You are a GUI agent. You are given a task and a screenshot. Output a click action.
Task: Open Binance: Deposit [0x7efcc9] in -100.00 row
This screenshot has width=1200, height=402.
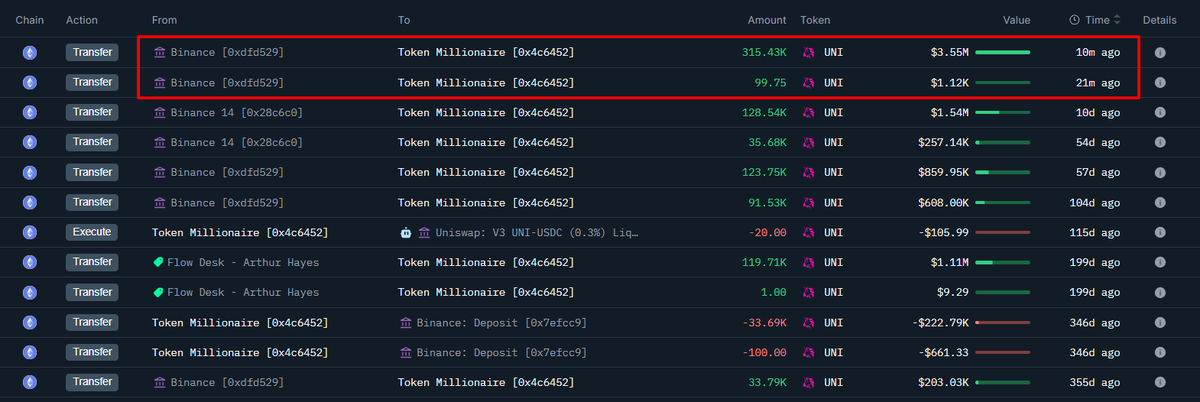pos(502,352)
